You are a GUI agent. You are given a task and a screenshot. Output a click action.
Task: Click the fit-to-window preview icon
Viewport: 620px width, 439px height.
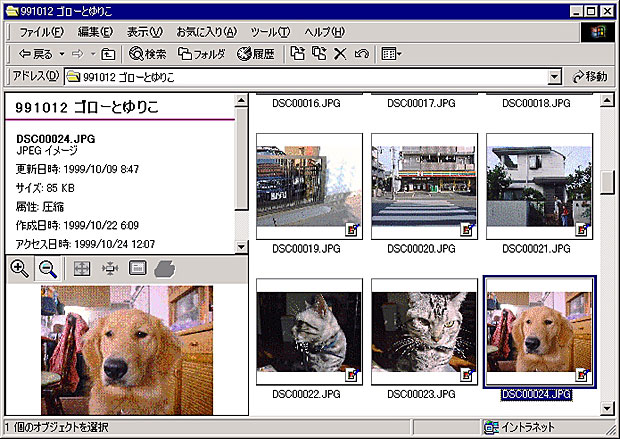(x=82, y=269)
